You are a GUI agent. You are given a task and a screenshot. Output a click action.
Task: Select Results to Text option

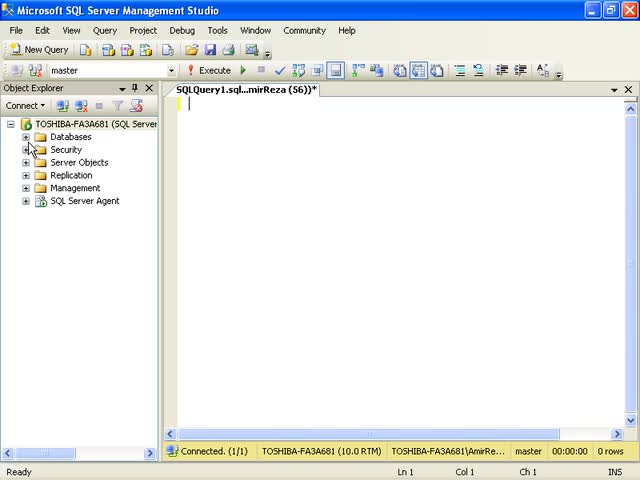(400, 71)
